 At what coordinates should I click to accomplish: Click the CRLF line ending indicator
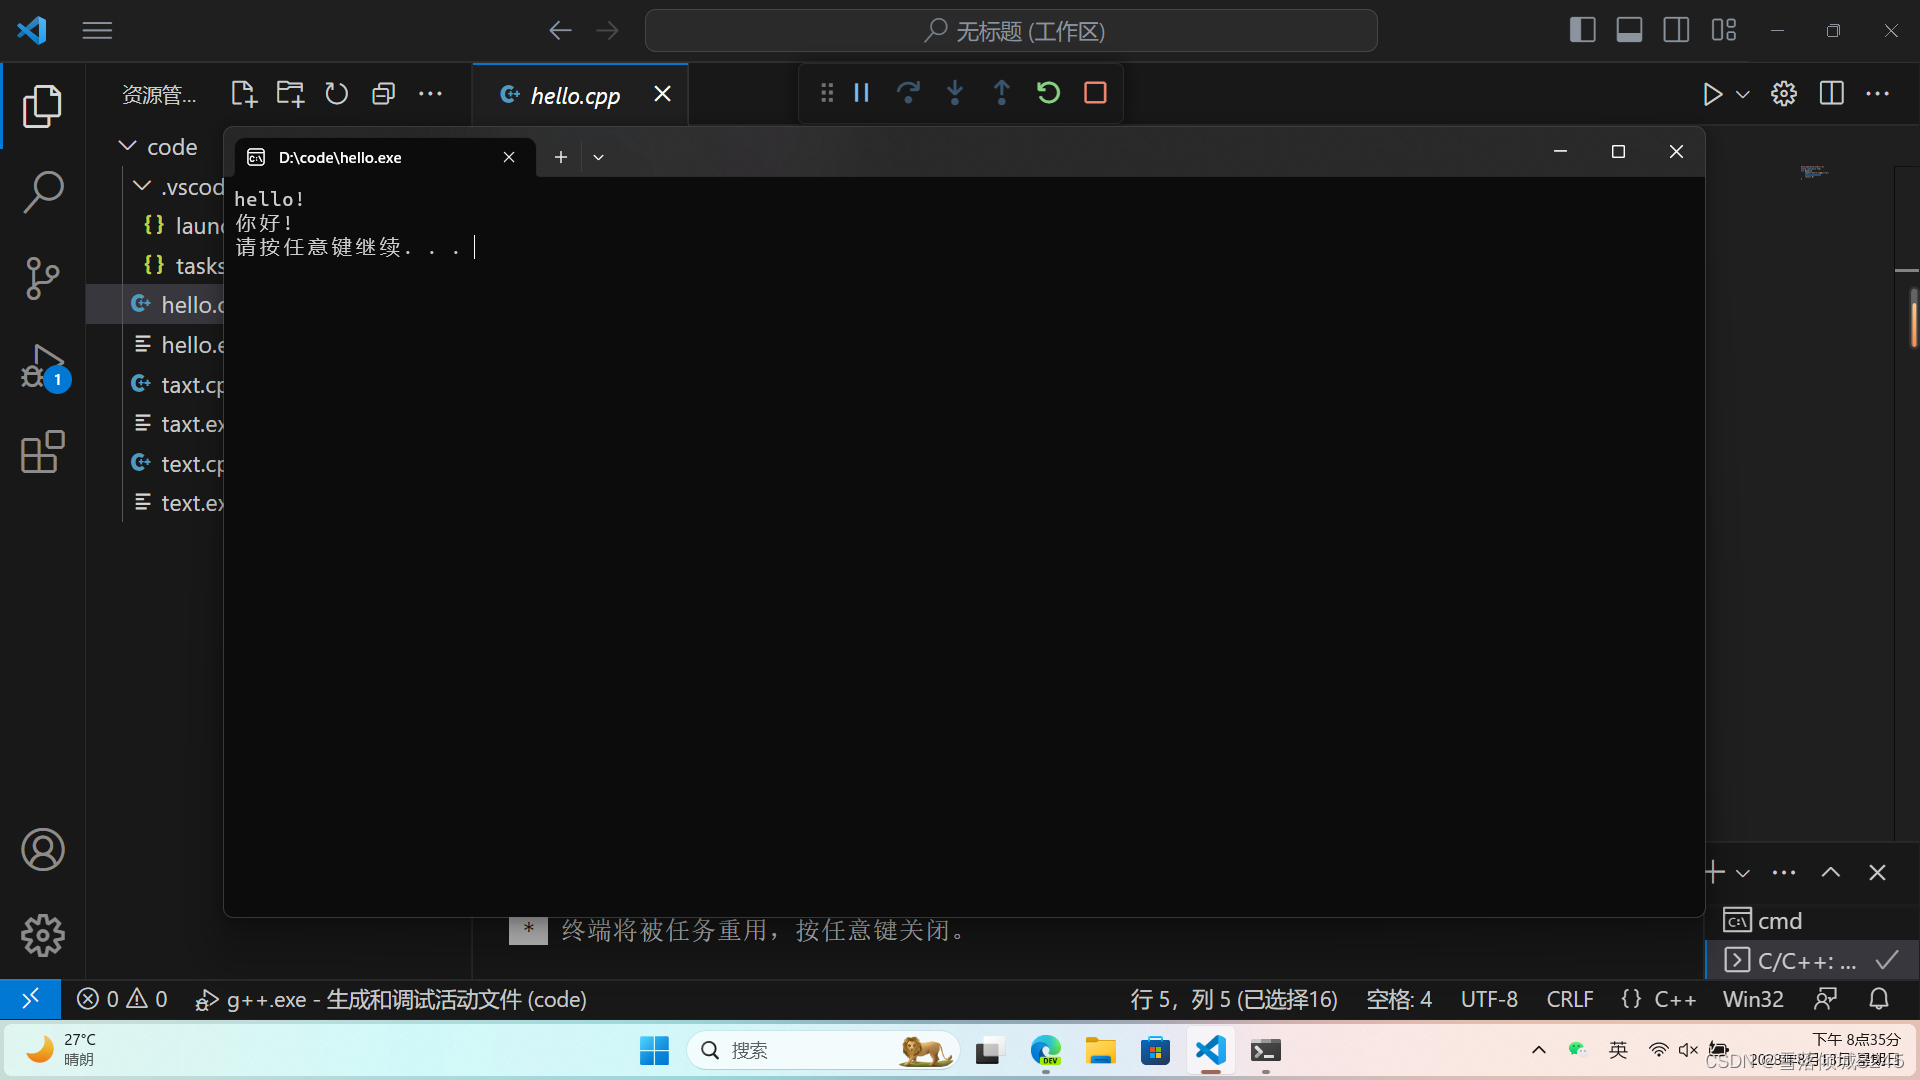tap(1569, 999)
